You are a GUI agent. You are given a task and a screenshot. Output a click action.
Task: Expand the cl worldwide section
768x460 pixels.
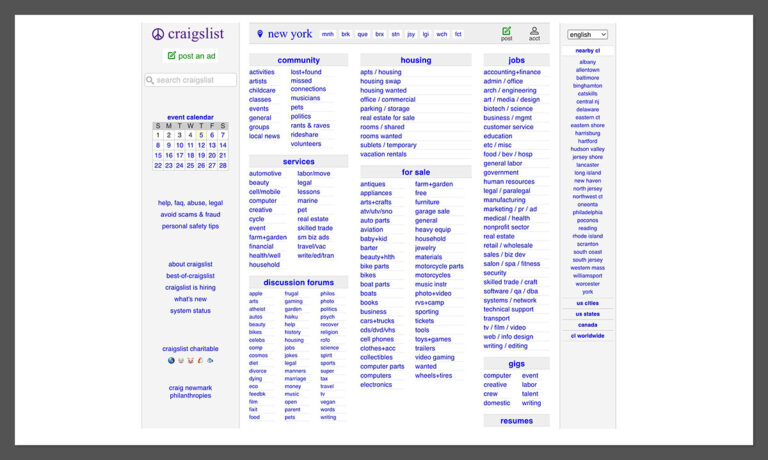coord(587,336)
